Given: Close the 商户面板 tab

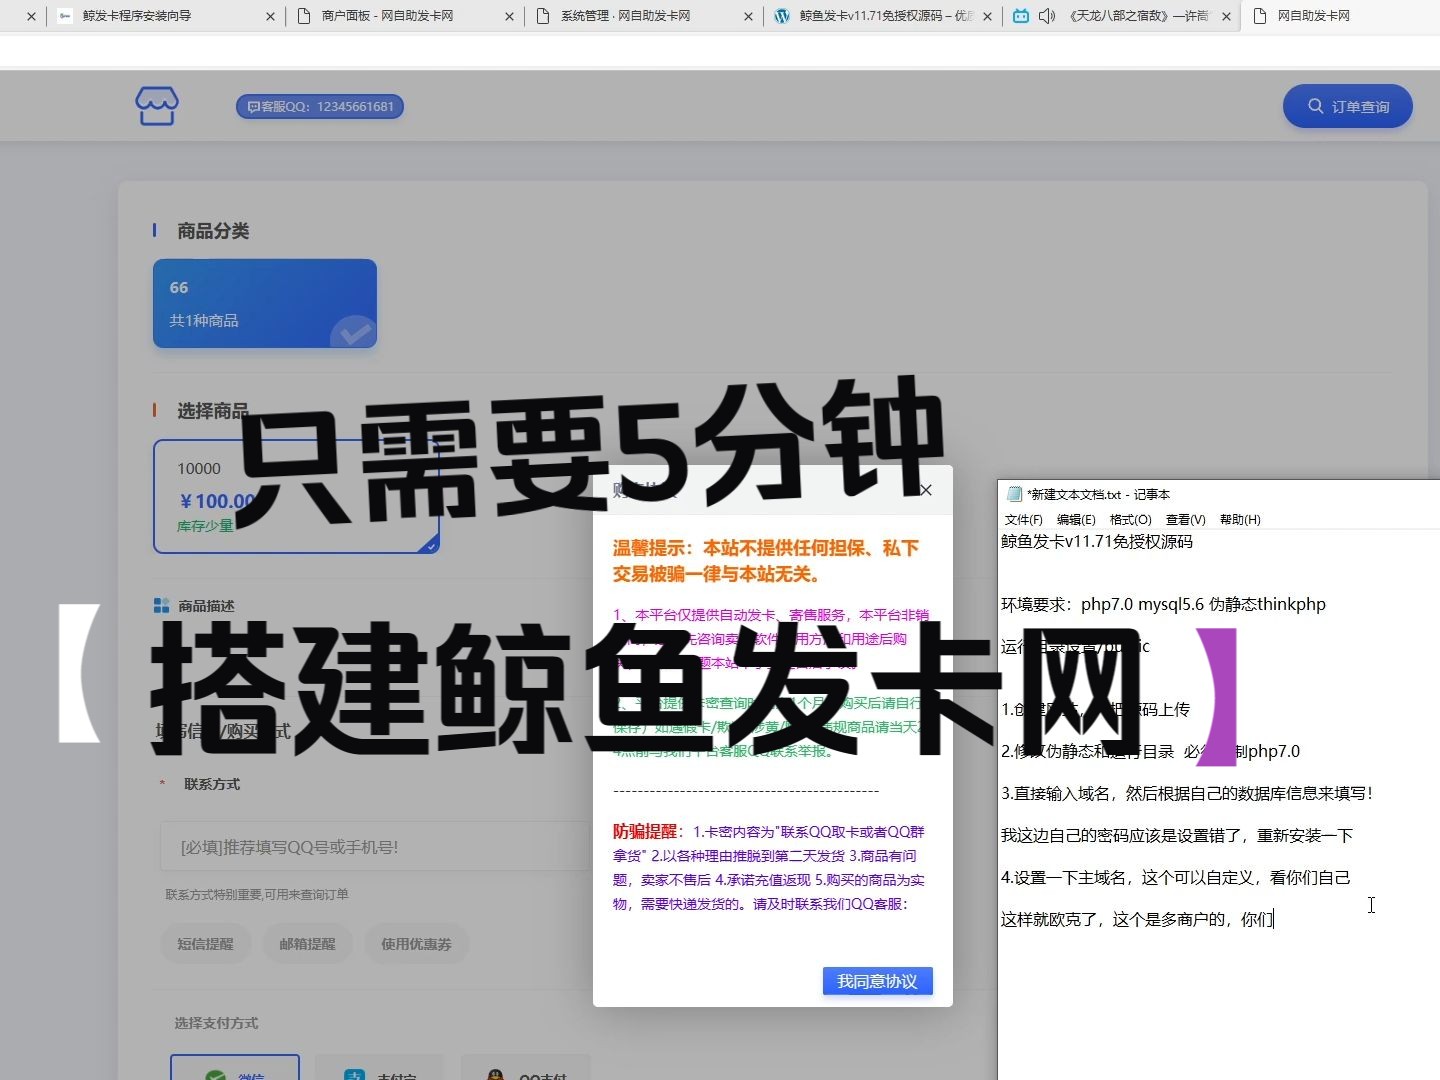Looking at the screenshot, I should [x=509, y=16].
